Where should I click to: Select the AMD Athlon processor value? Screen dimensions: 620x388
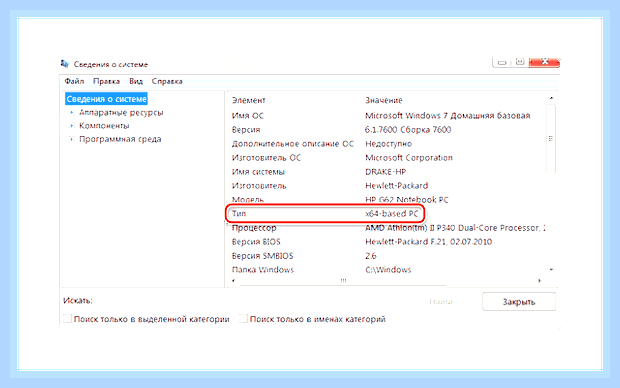pos(455,228)
